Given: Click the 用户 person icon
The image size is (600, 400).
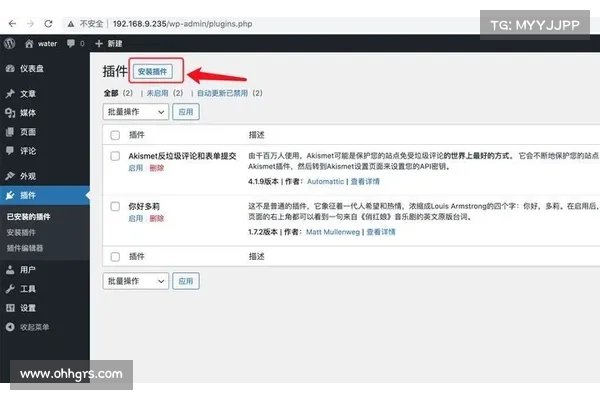Looking at the screenshot, I should pos(10,270).
